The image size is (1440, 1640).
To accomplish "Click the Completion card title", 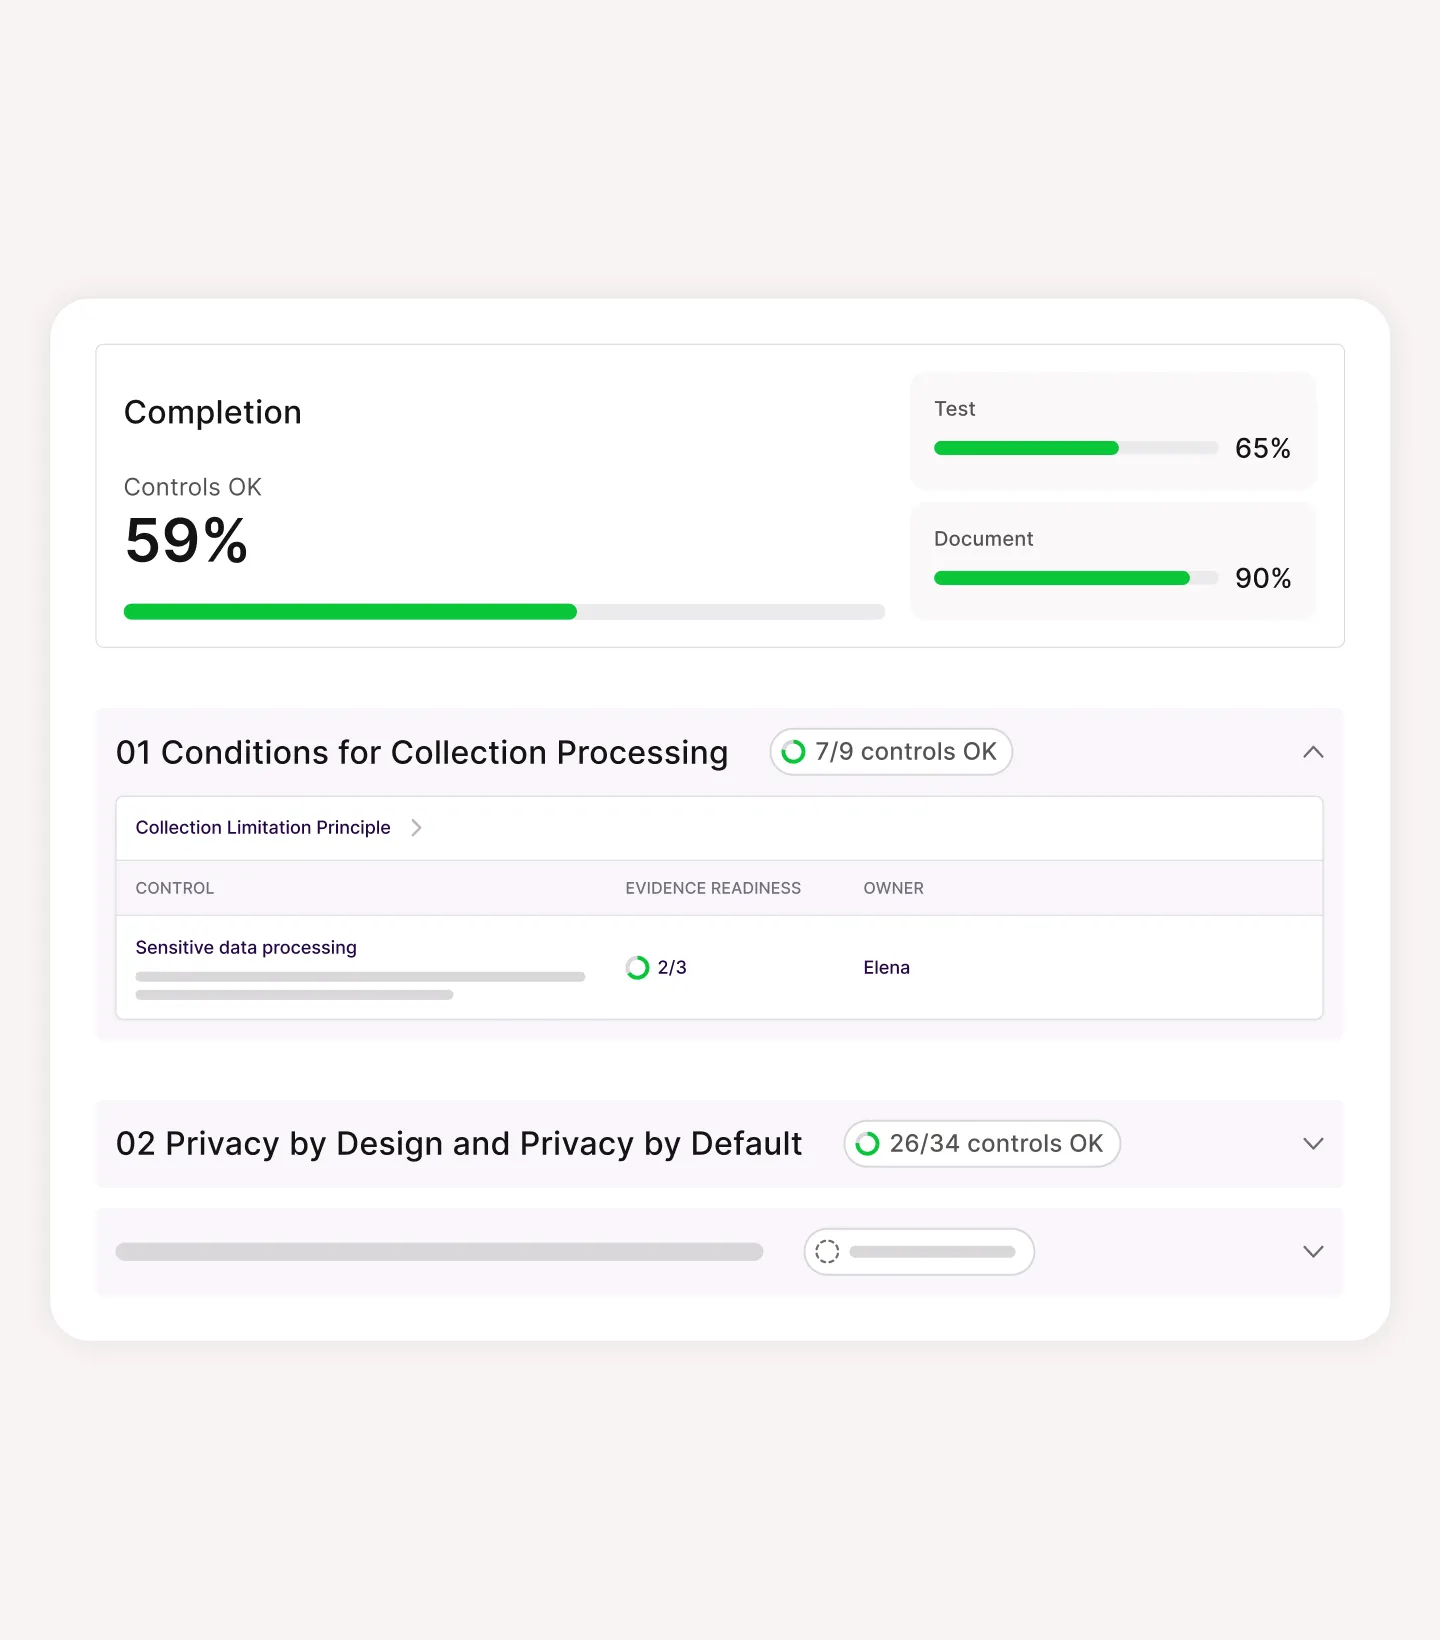I will tap(212, 412).
